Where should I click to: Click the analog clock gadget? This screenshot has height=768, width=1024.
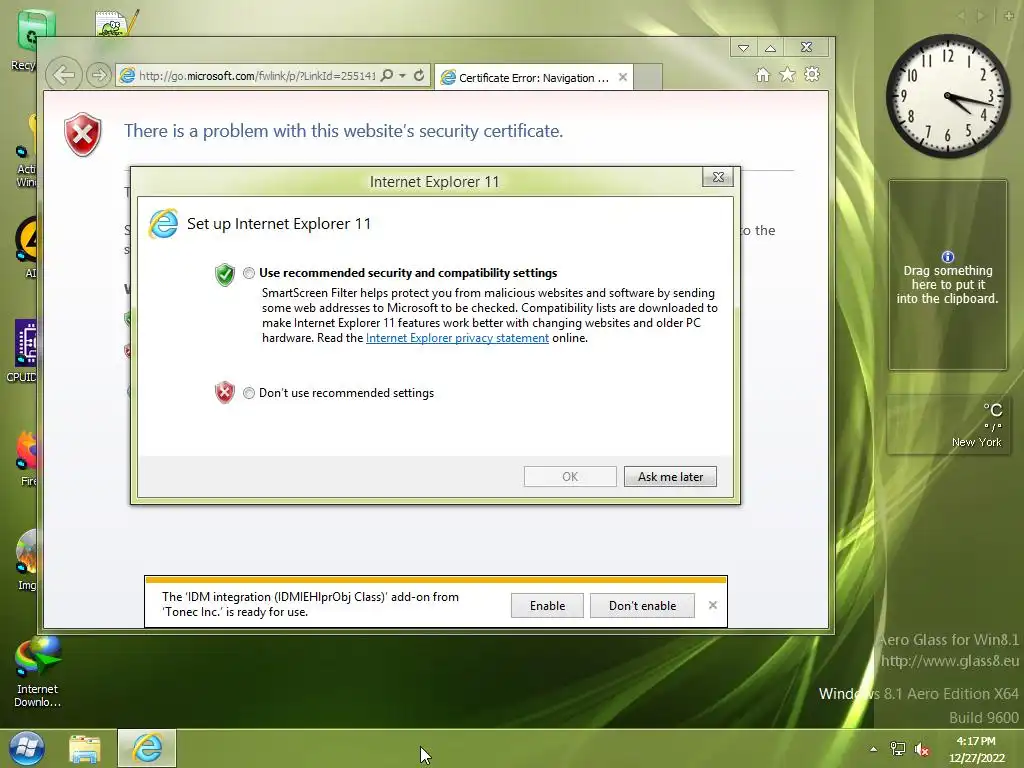click(948, 97)
